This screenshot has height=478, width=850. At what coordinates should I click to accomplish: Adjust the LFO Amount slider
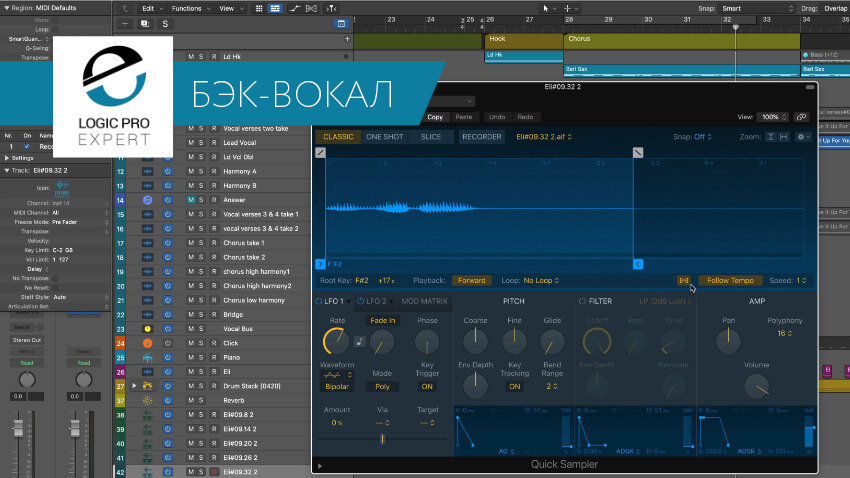(382, 438)
